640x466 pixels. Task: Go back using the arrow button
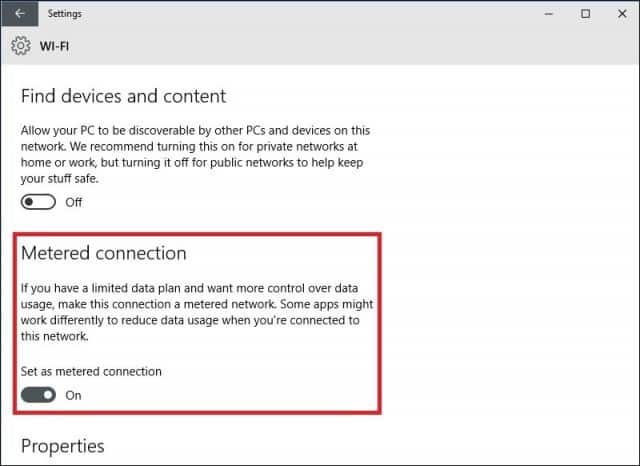[20, 13]
